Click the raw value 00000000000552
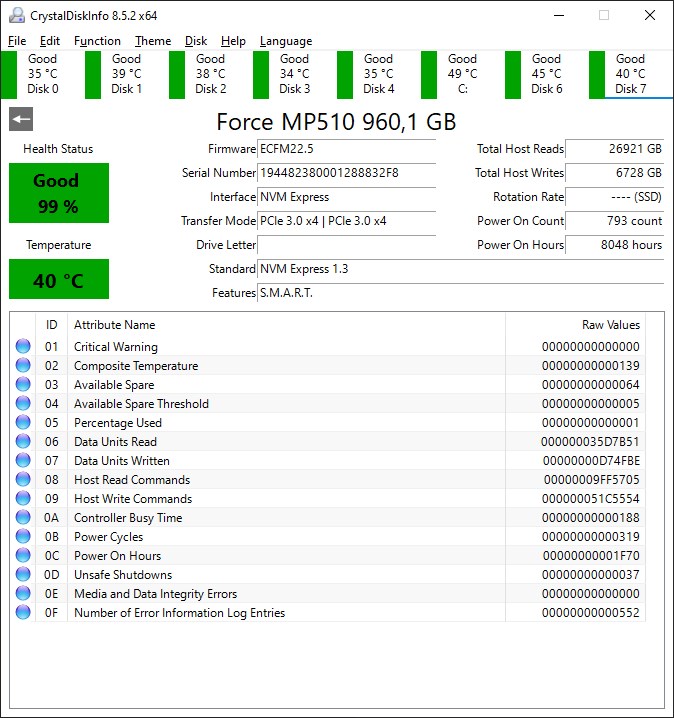The width and height of the screenshot is (674, 718). 591,613
